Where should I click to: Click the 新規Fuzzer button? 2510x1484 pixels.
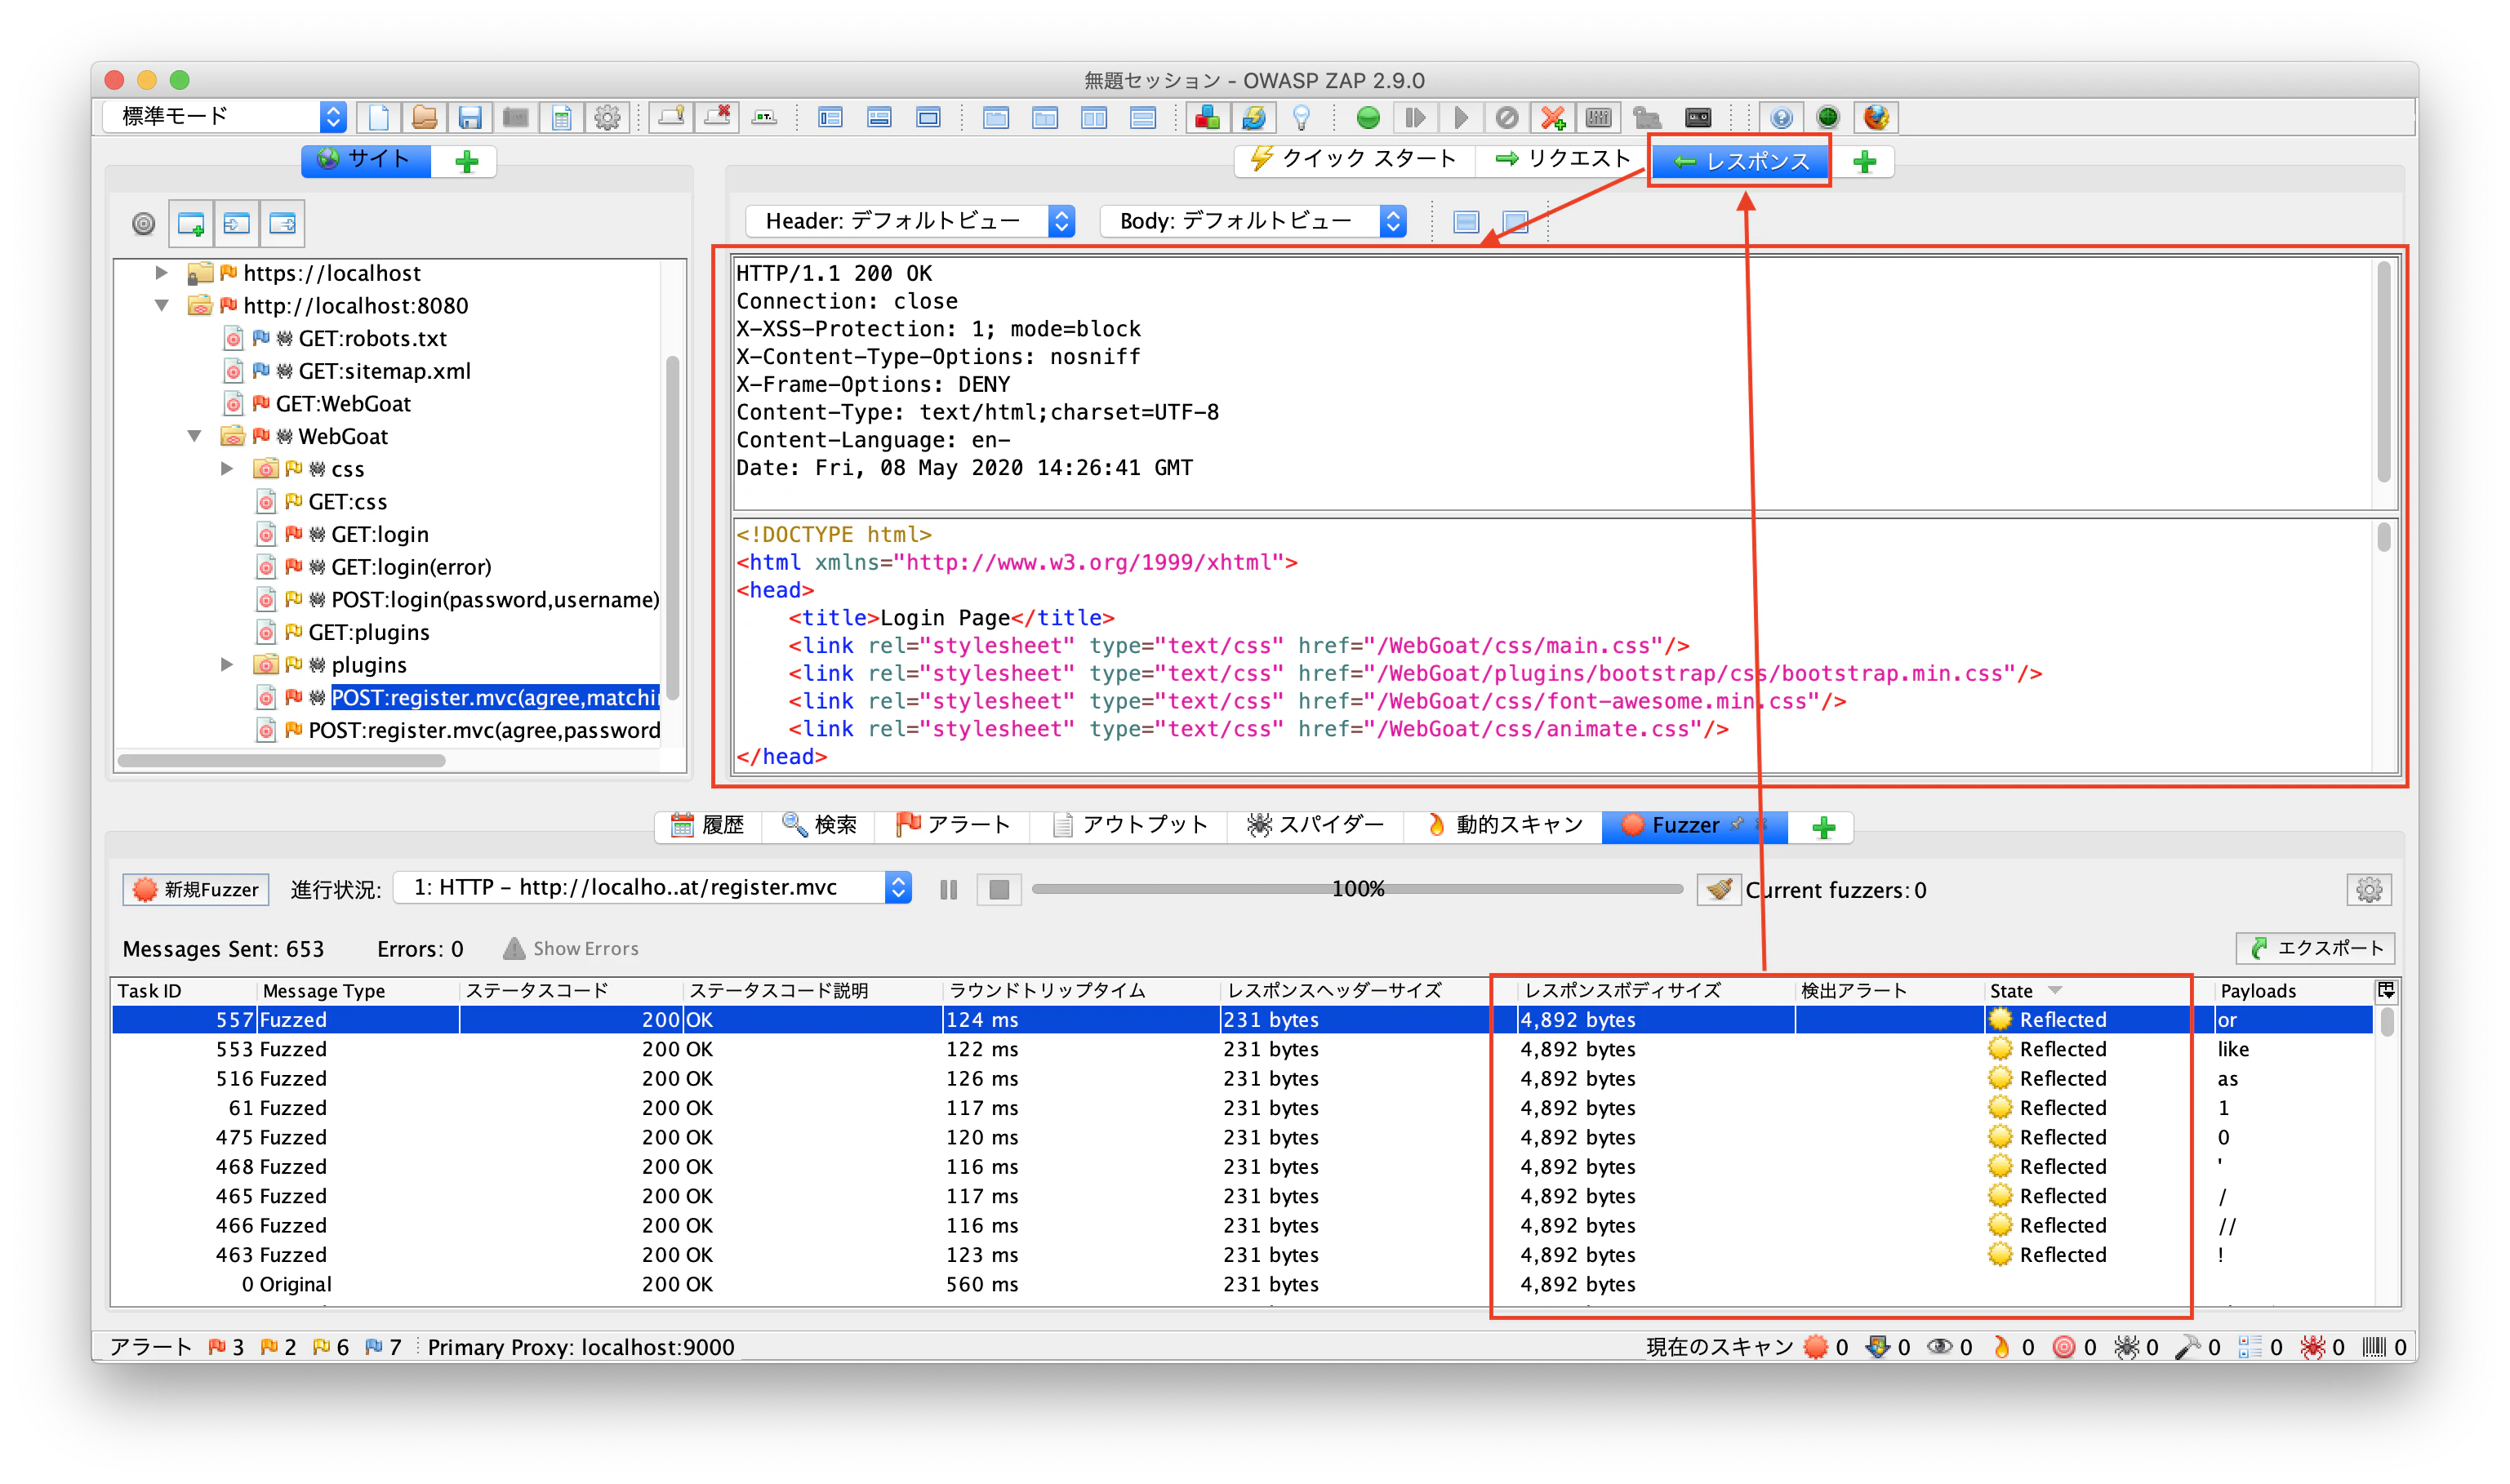[x=196, y=889]
